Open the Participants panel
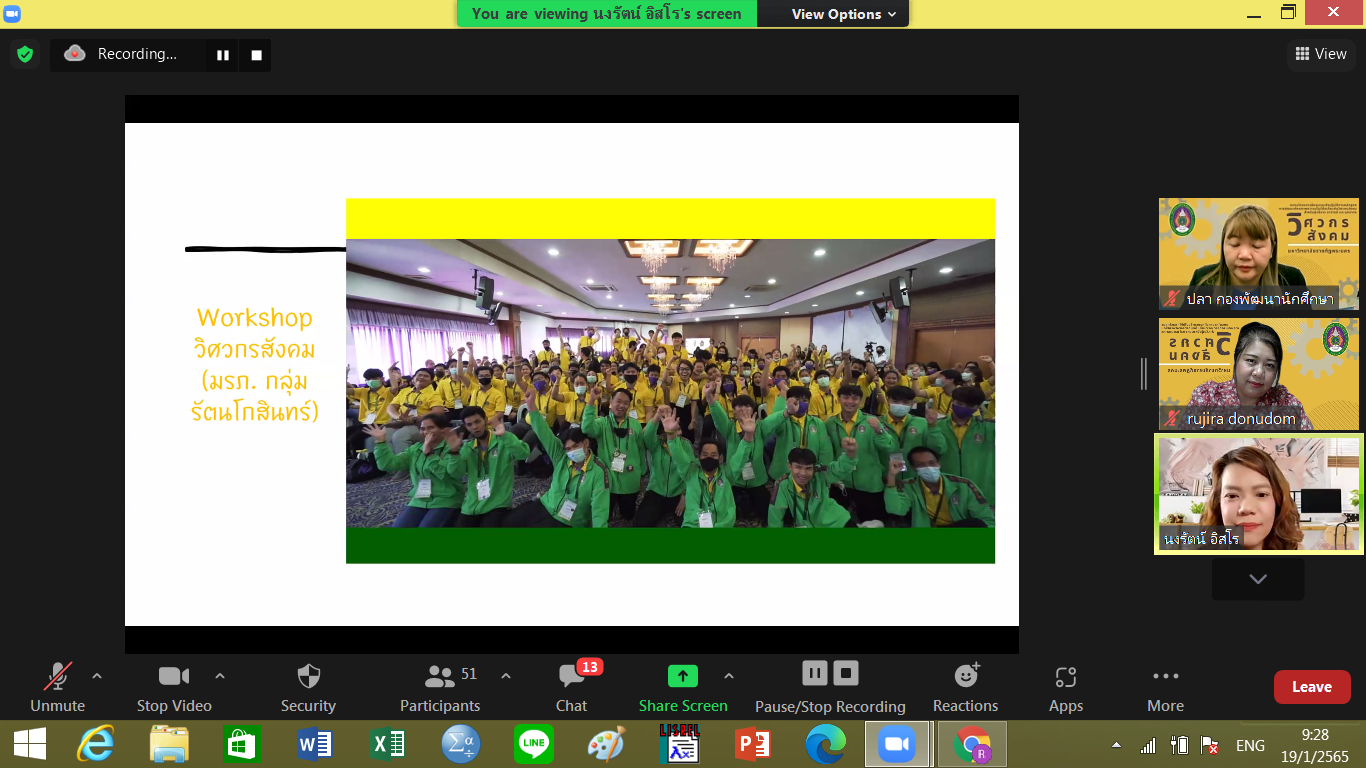Screen dimensions: 1366x768 (x=440, y=688)
